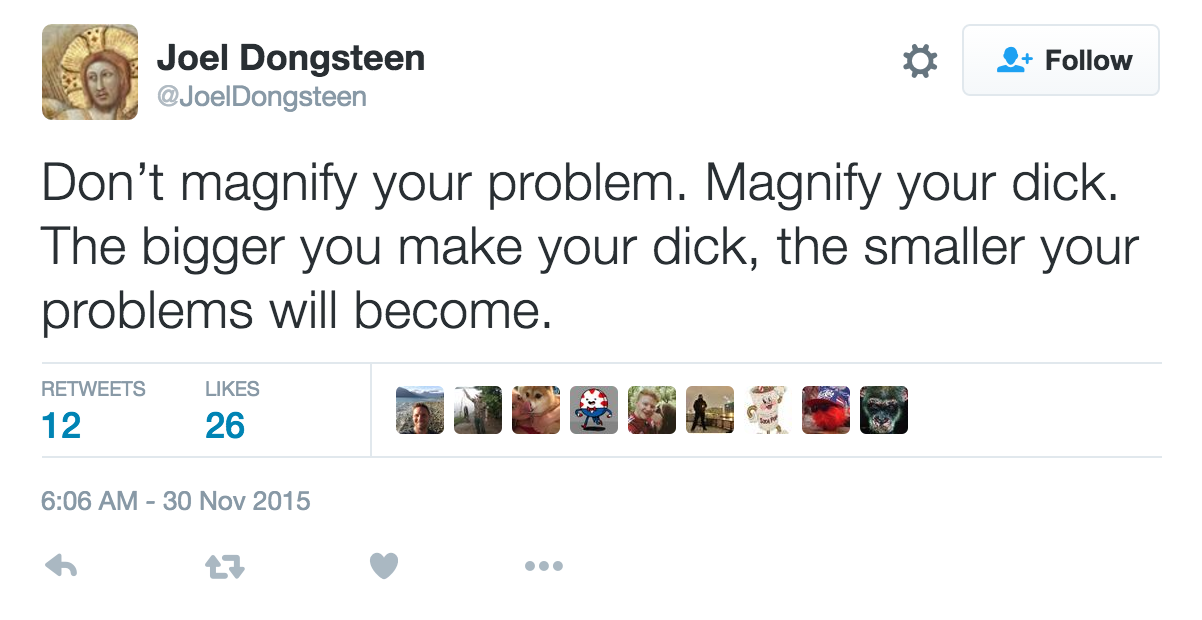
Task: Show the list of 12 retweets
Action: point(93,411)
